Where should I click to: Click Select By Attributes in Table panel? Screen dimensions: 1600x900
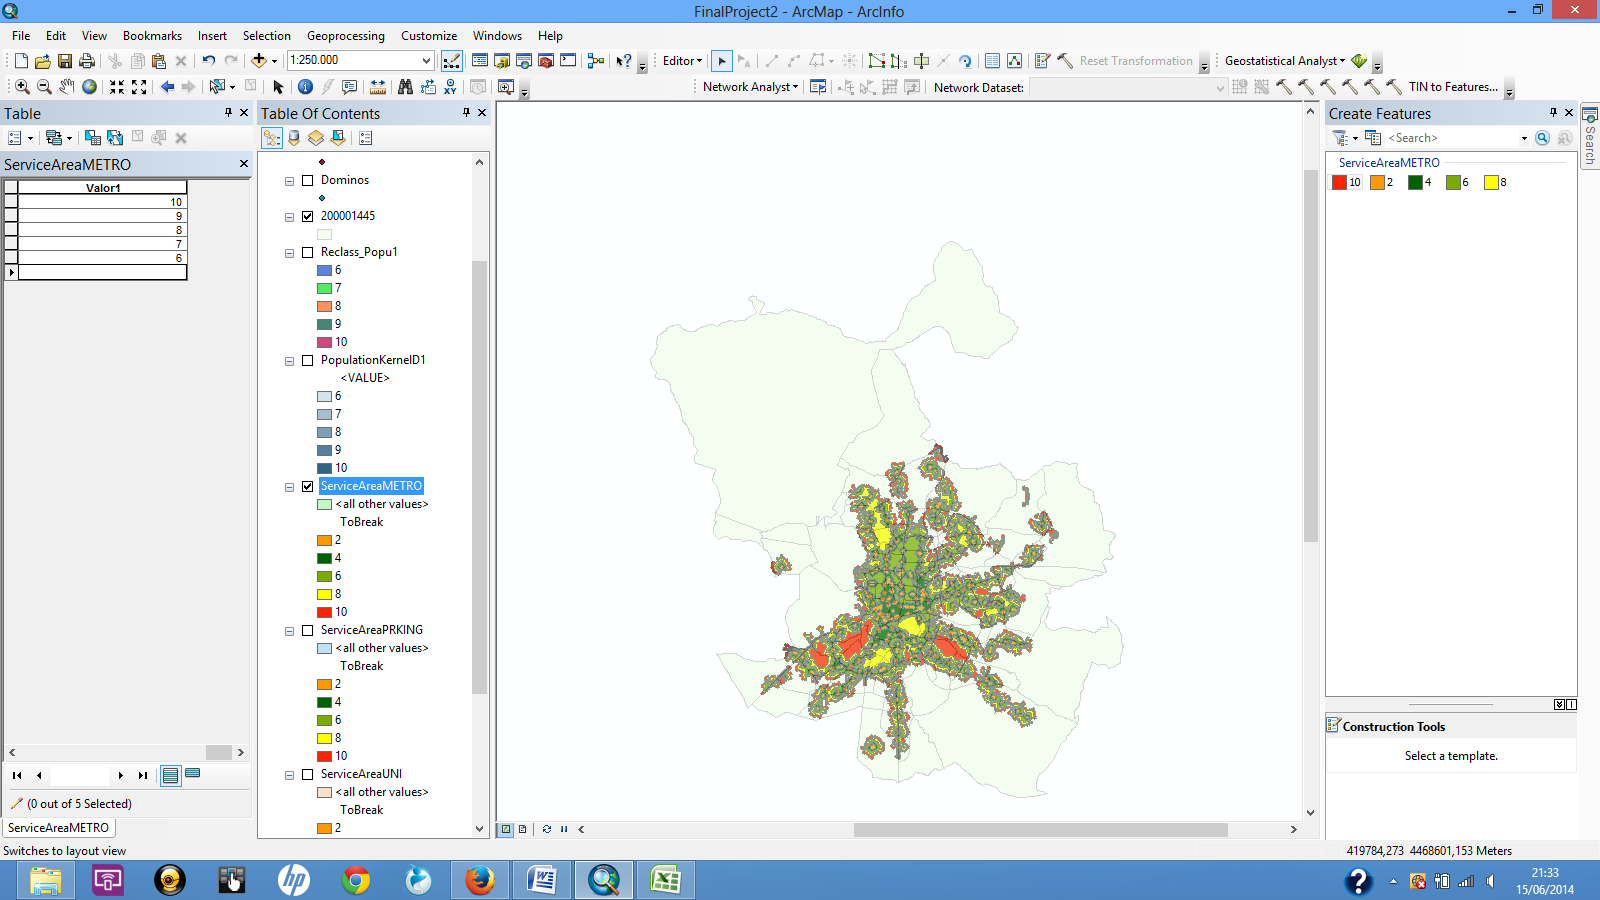(x=93, y=138)
